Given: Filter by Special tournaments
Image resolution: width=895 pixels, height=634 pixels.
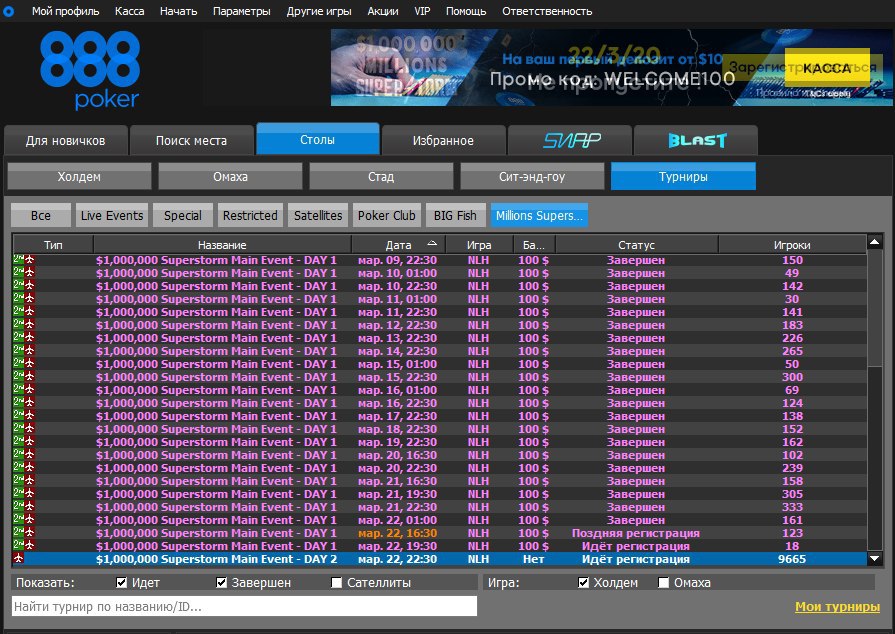Looking at the screenshot, I should 183,216.
